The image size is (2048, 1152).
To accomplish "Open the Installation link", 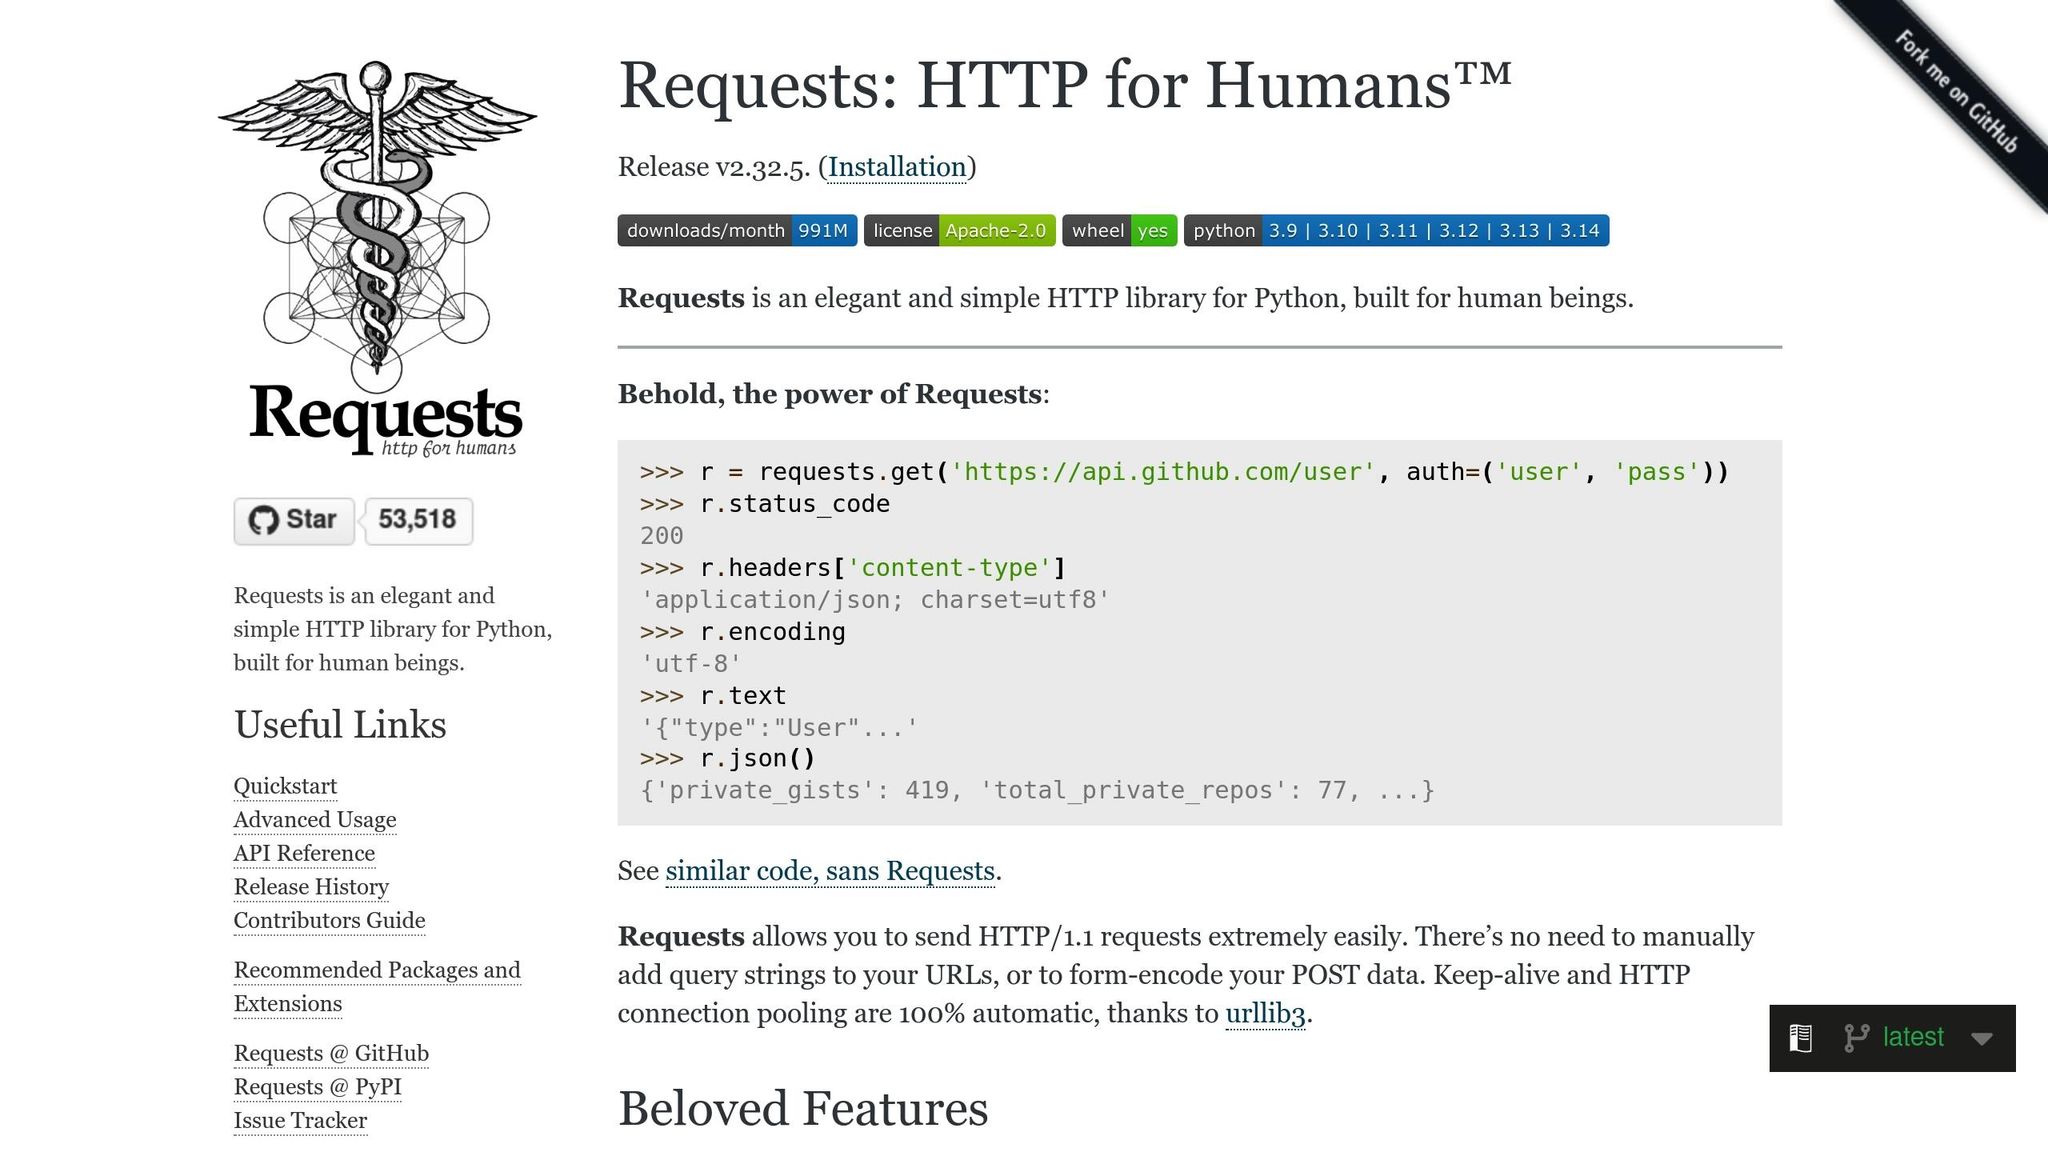I will pyautogui.click(x=897, y=167).
